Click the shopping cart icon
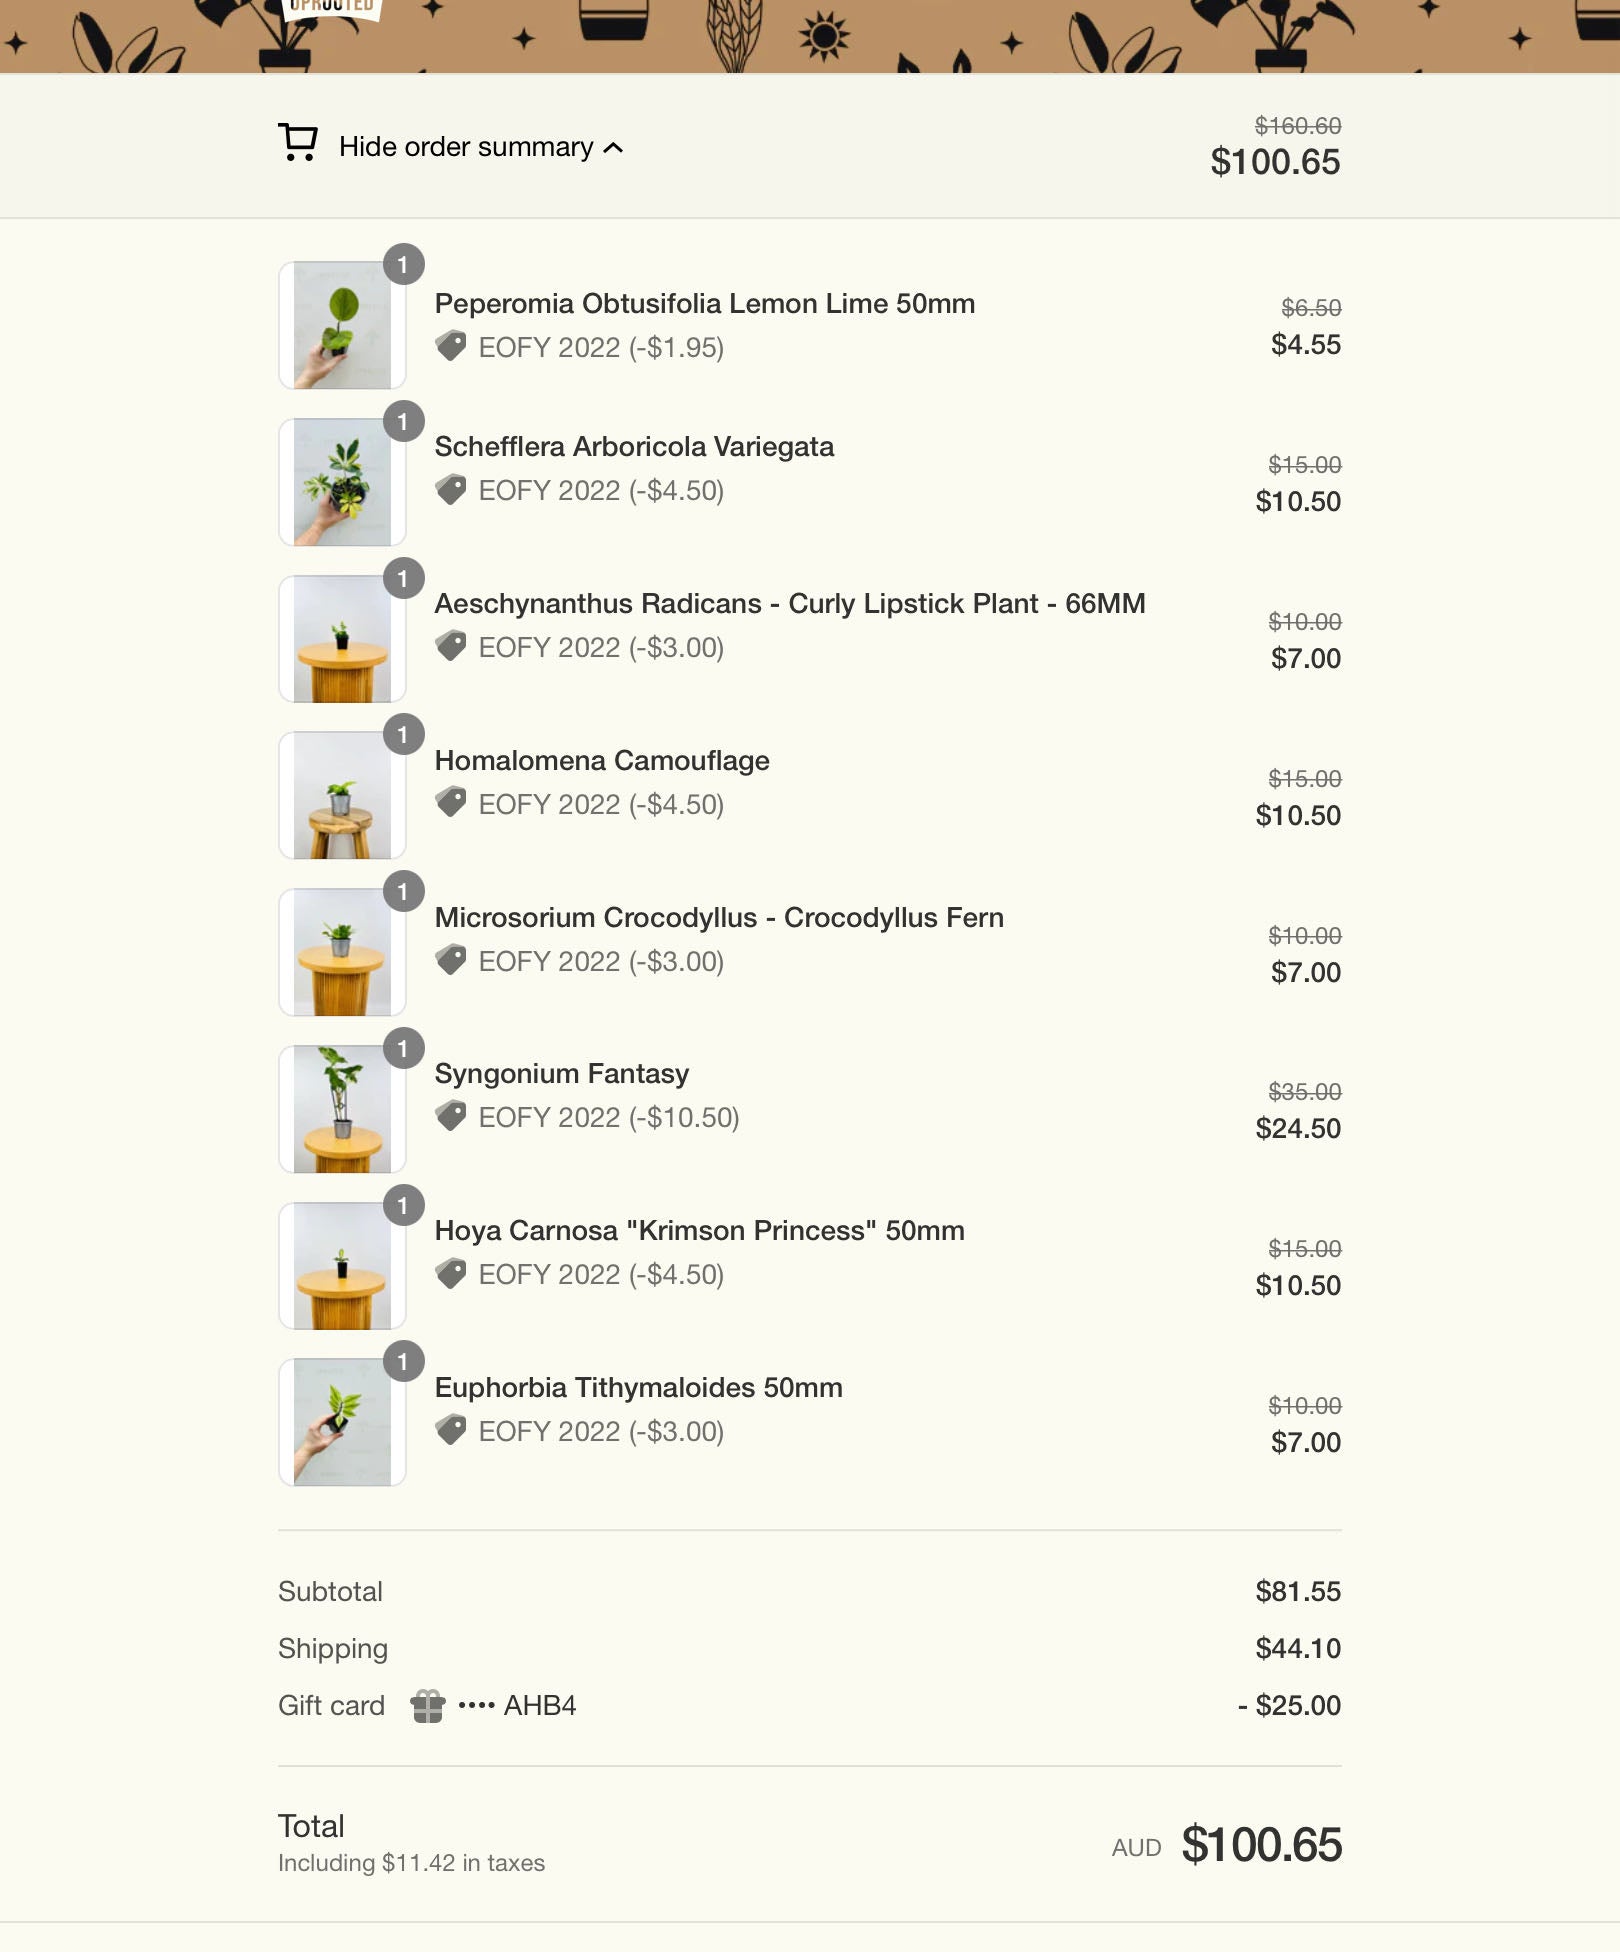 tap(297, 142)
